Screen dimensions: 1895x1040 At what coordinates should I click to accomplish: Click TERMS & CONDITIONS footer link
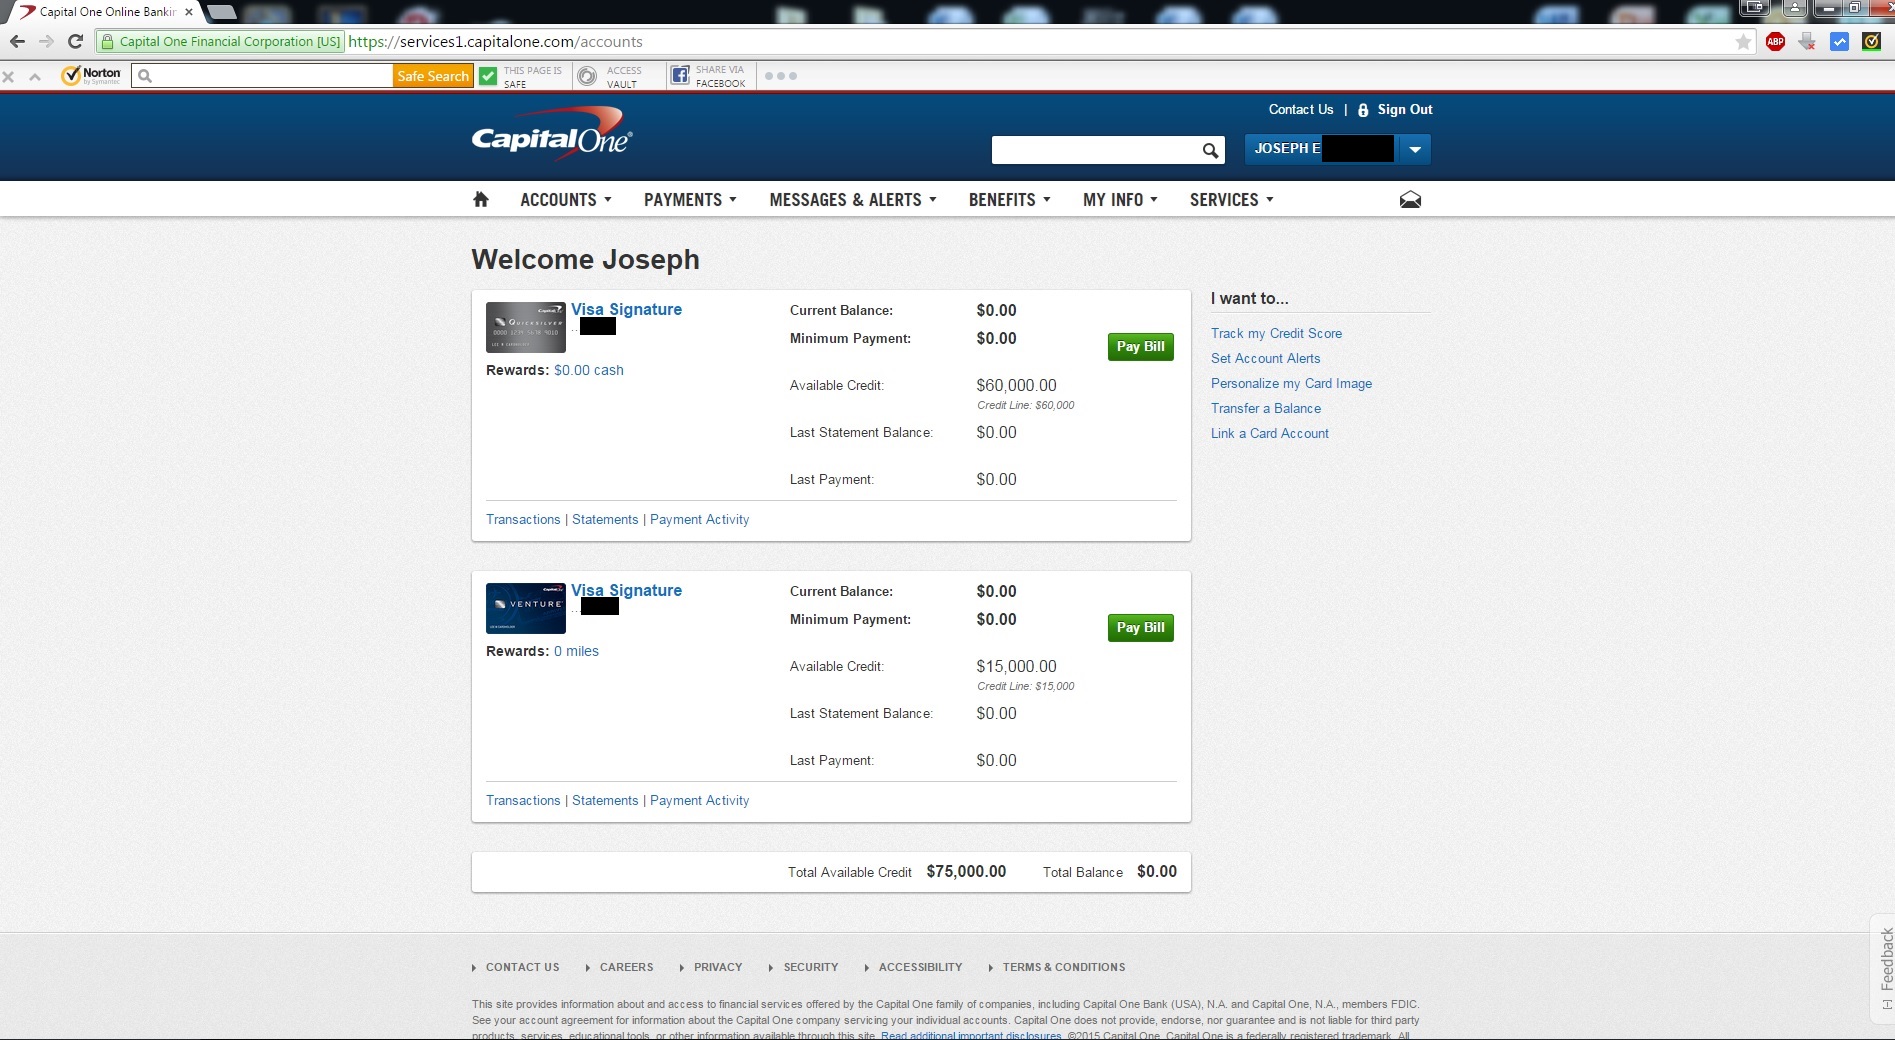pos(1064,968)
